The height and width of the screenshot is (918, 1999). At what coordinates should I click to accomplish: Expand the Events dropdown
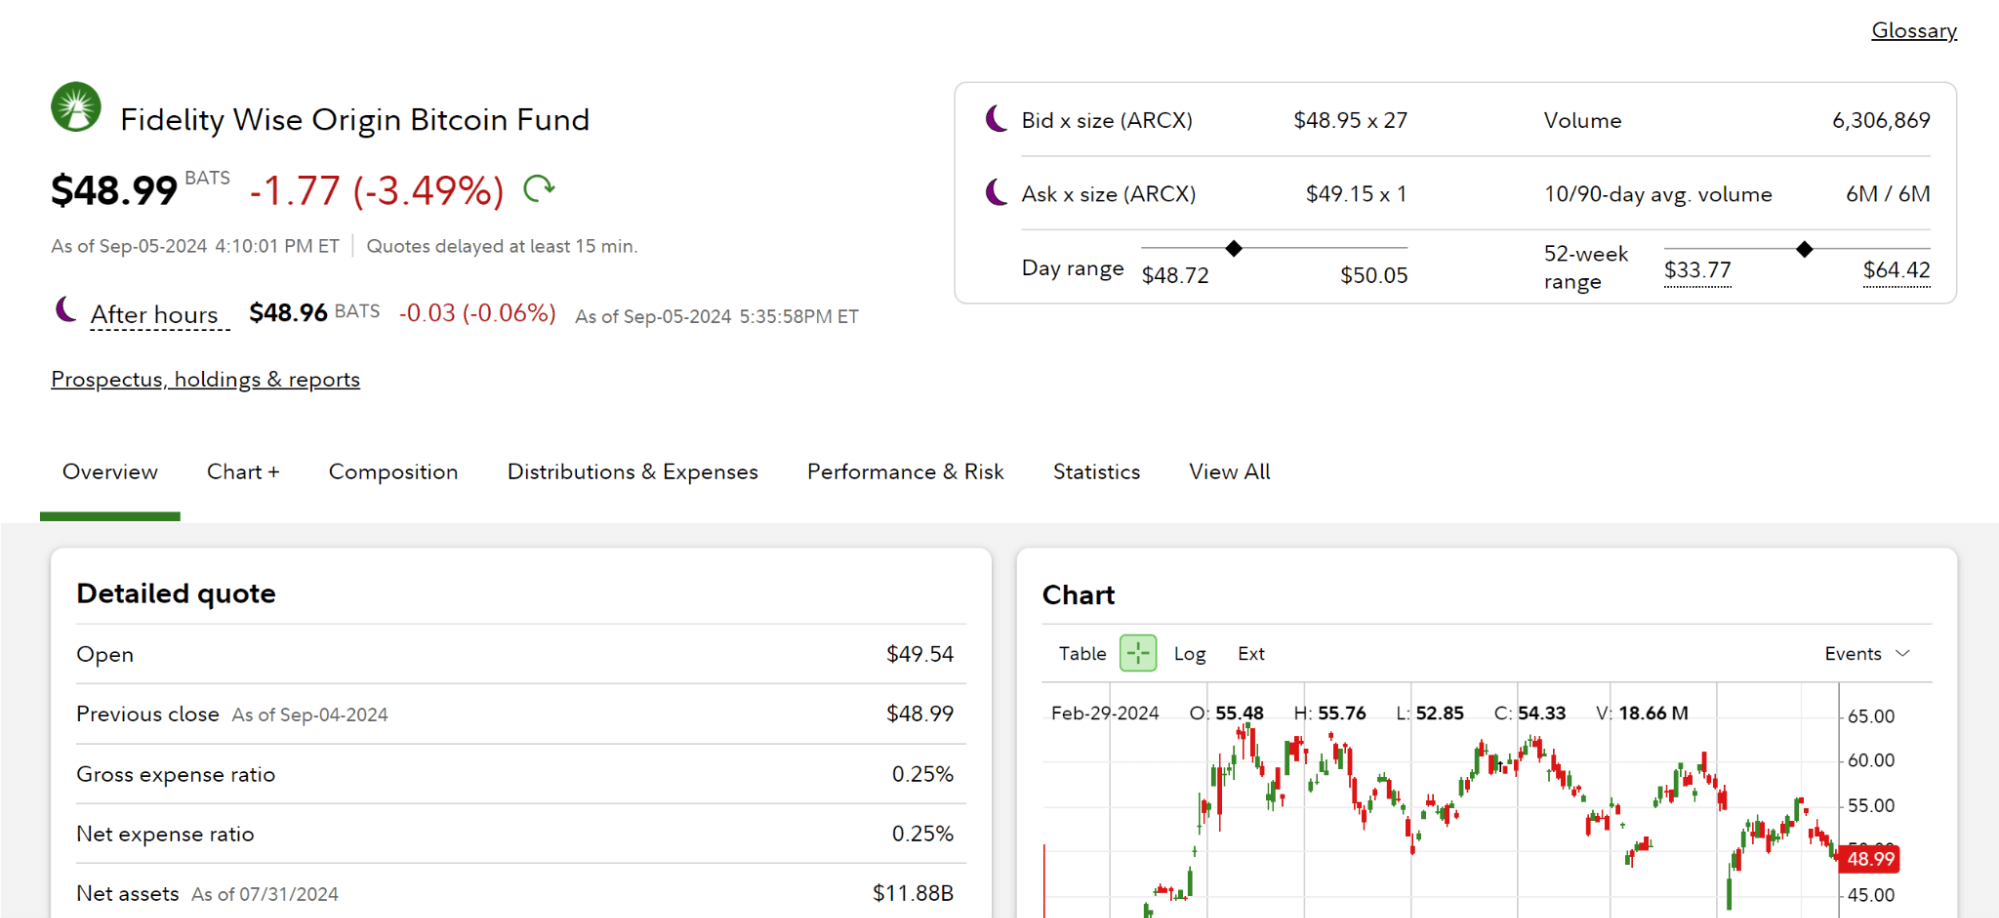click(x=1867, y=654)
